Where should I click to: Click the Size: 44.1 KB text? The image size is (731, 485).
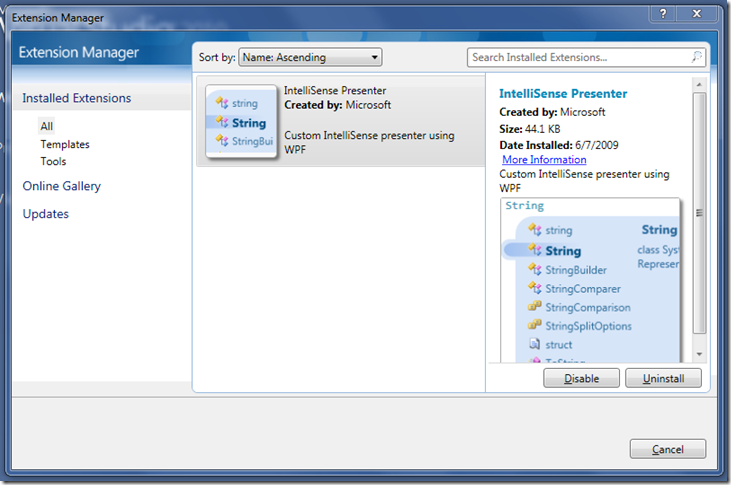click(530, 129)
